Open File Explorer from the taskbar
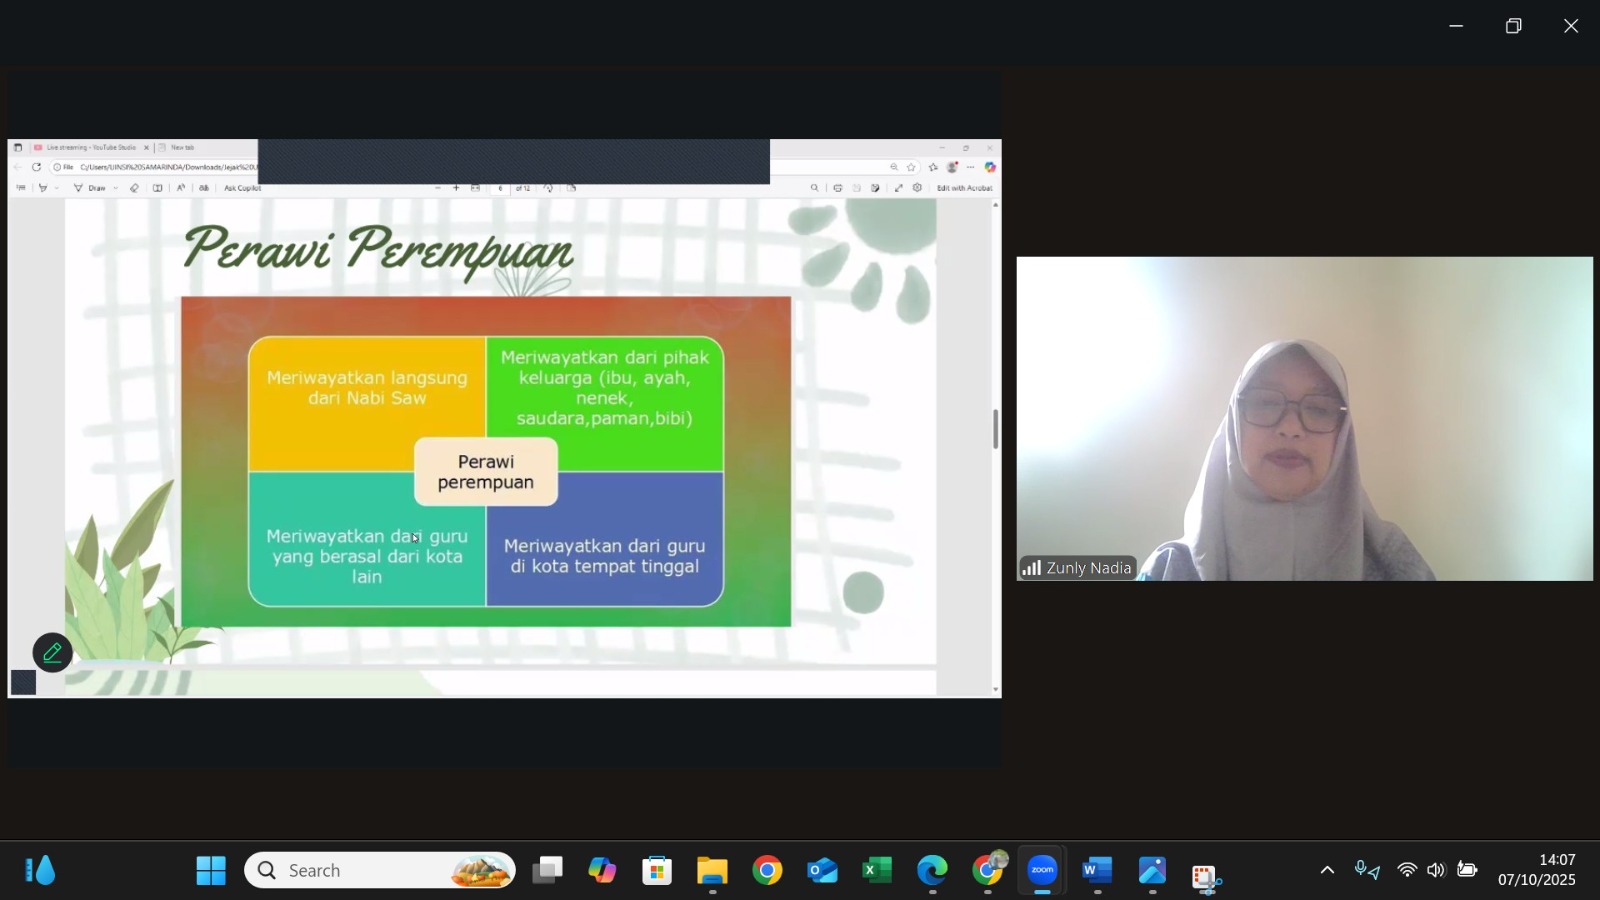 pyautogui.click(x=712, y=870)
